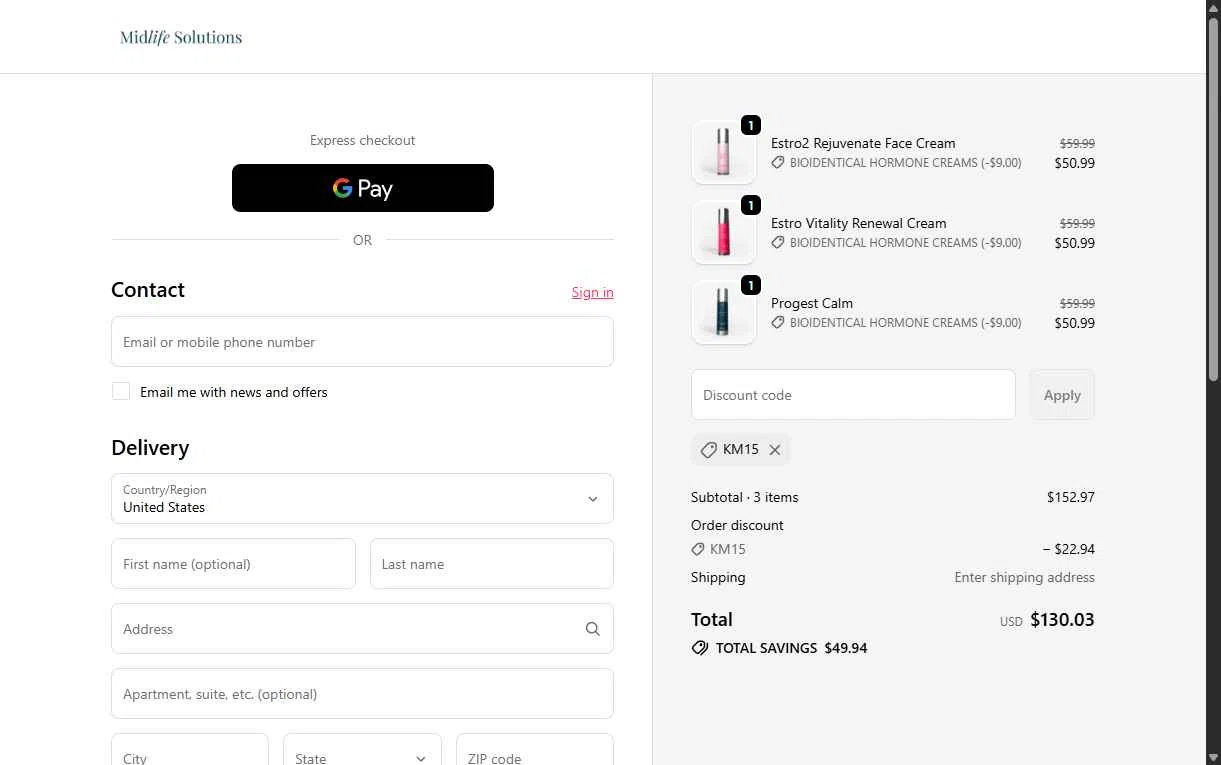Click the discount tag icon under Estro Vitality
The image size is (1221, 765).
[778, 242]
